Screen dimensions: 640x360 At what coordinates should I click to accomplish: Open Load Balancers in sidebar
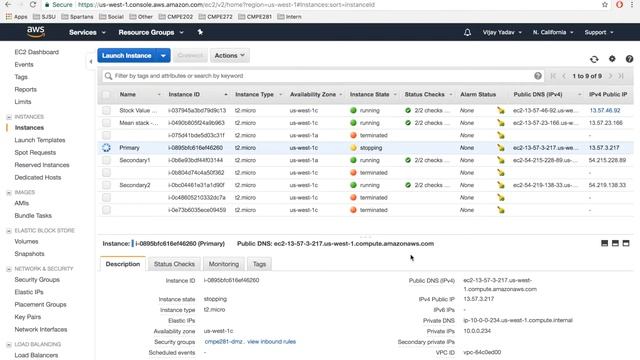click(36, 355)
